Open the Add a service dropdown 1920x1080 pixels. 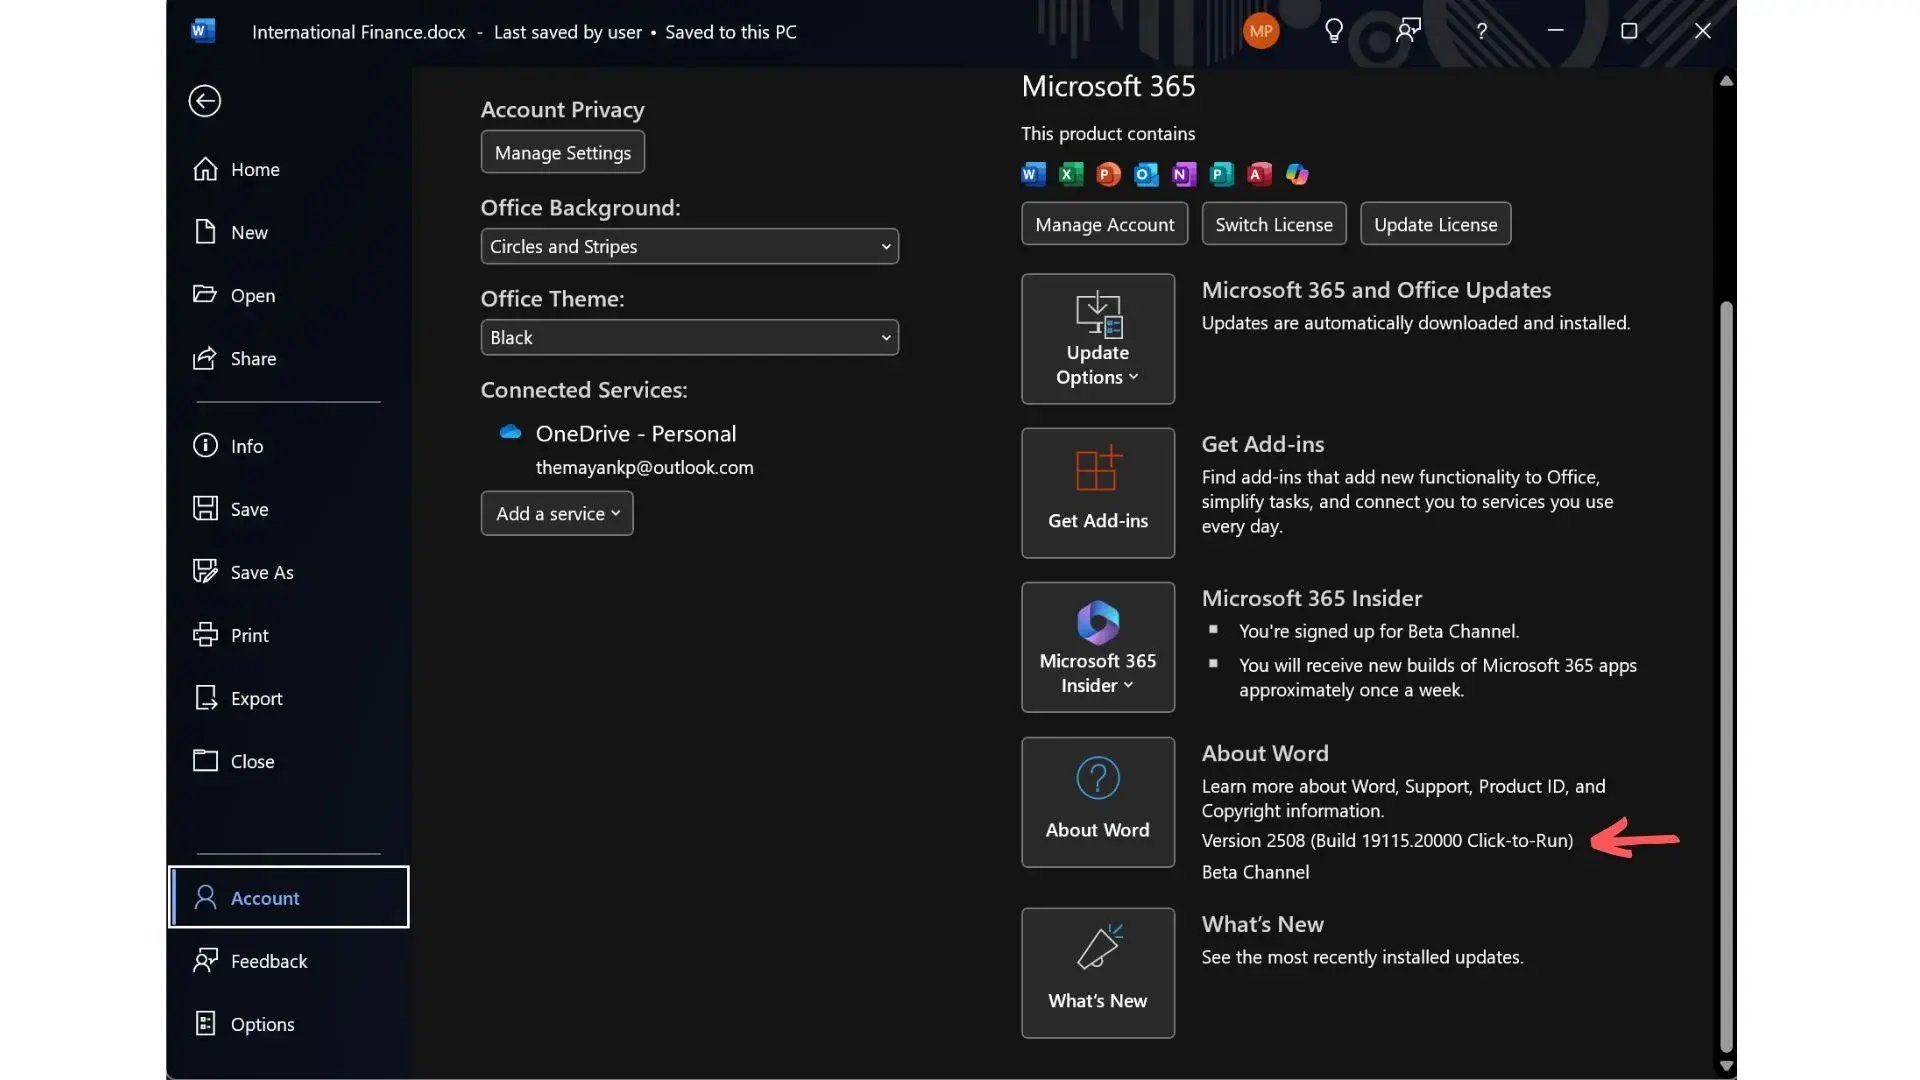[557, 513]
